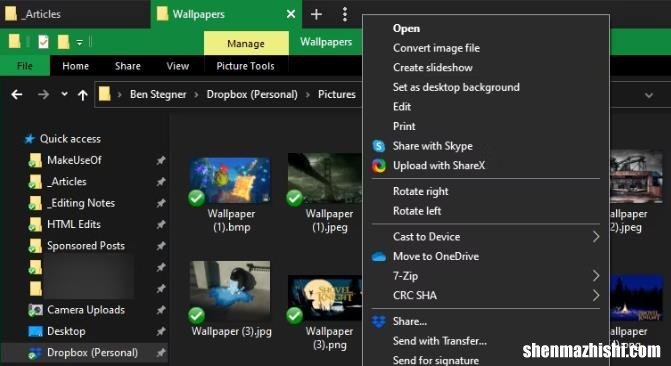This screenshot has height=366, width=671.
Task: Select Dropbox (Personal) in the sidebar
Action: (x=92, y=353)
